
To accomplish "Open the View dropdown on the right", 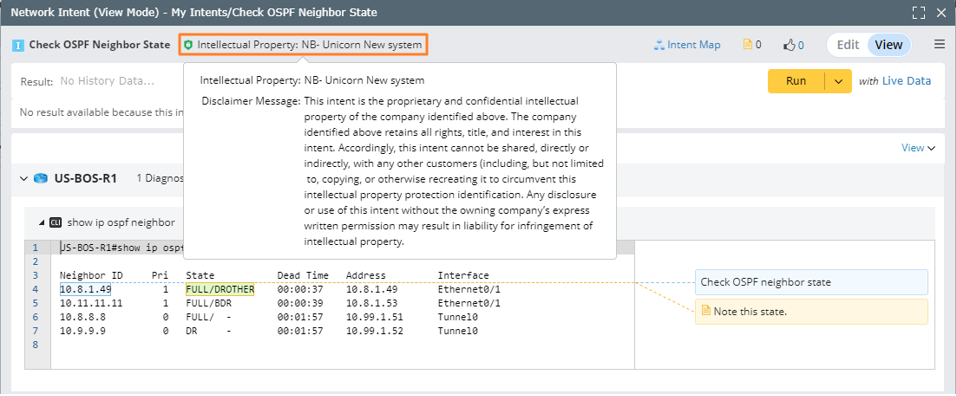I will (x=918, y=147).
